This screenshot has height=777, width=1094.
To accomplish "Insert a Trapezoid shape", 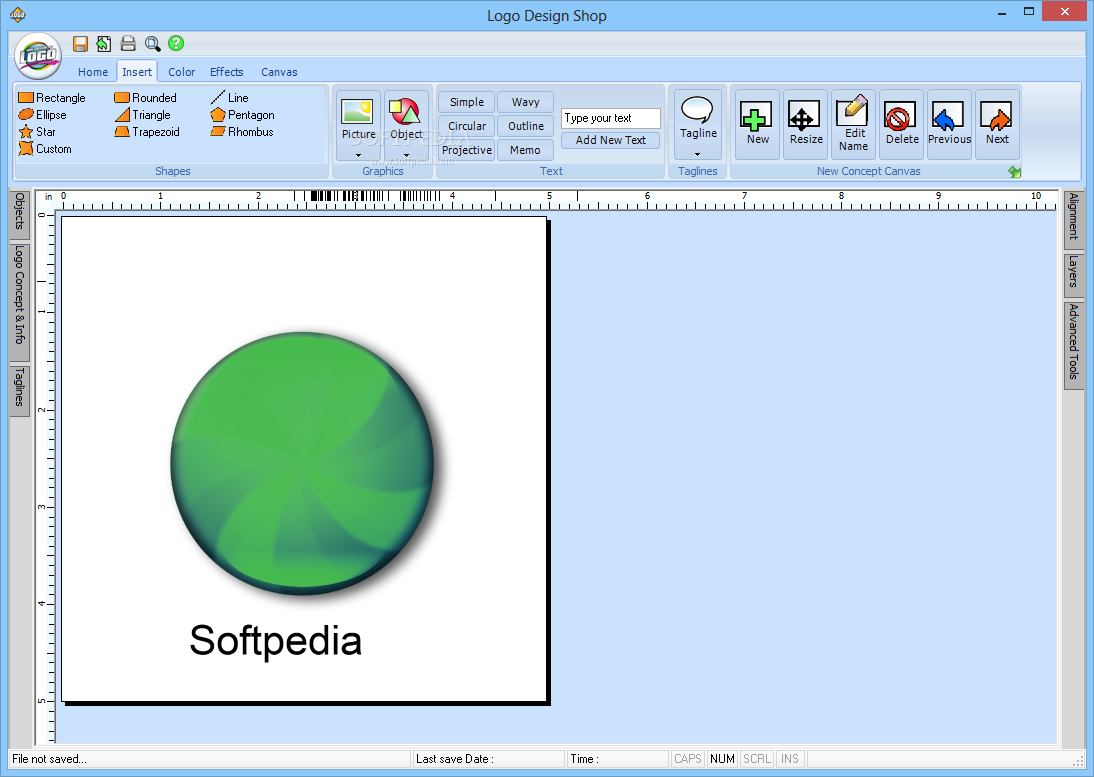I will 147,132.
